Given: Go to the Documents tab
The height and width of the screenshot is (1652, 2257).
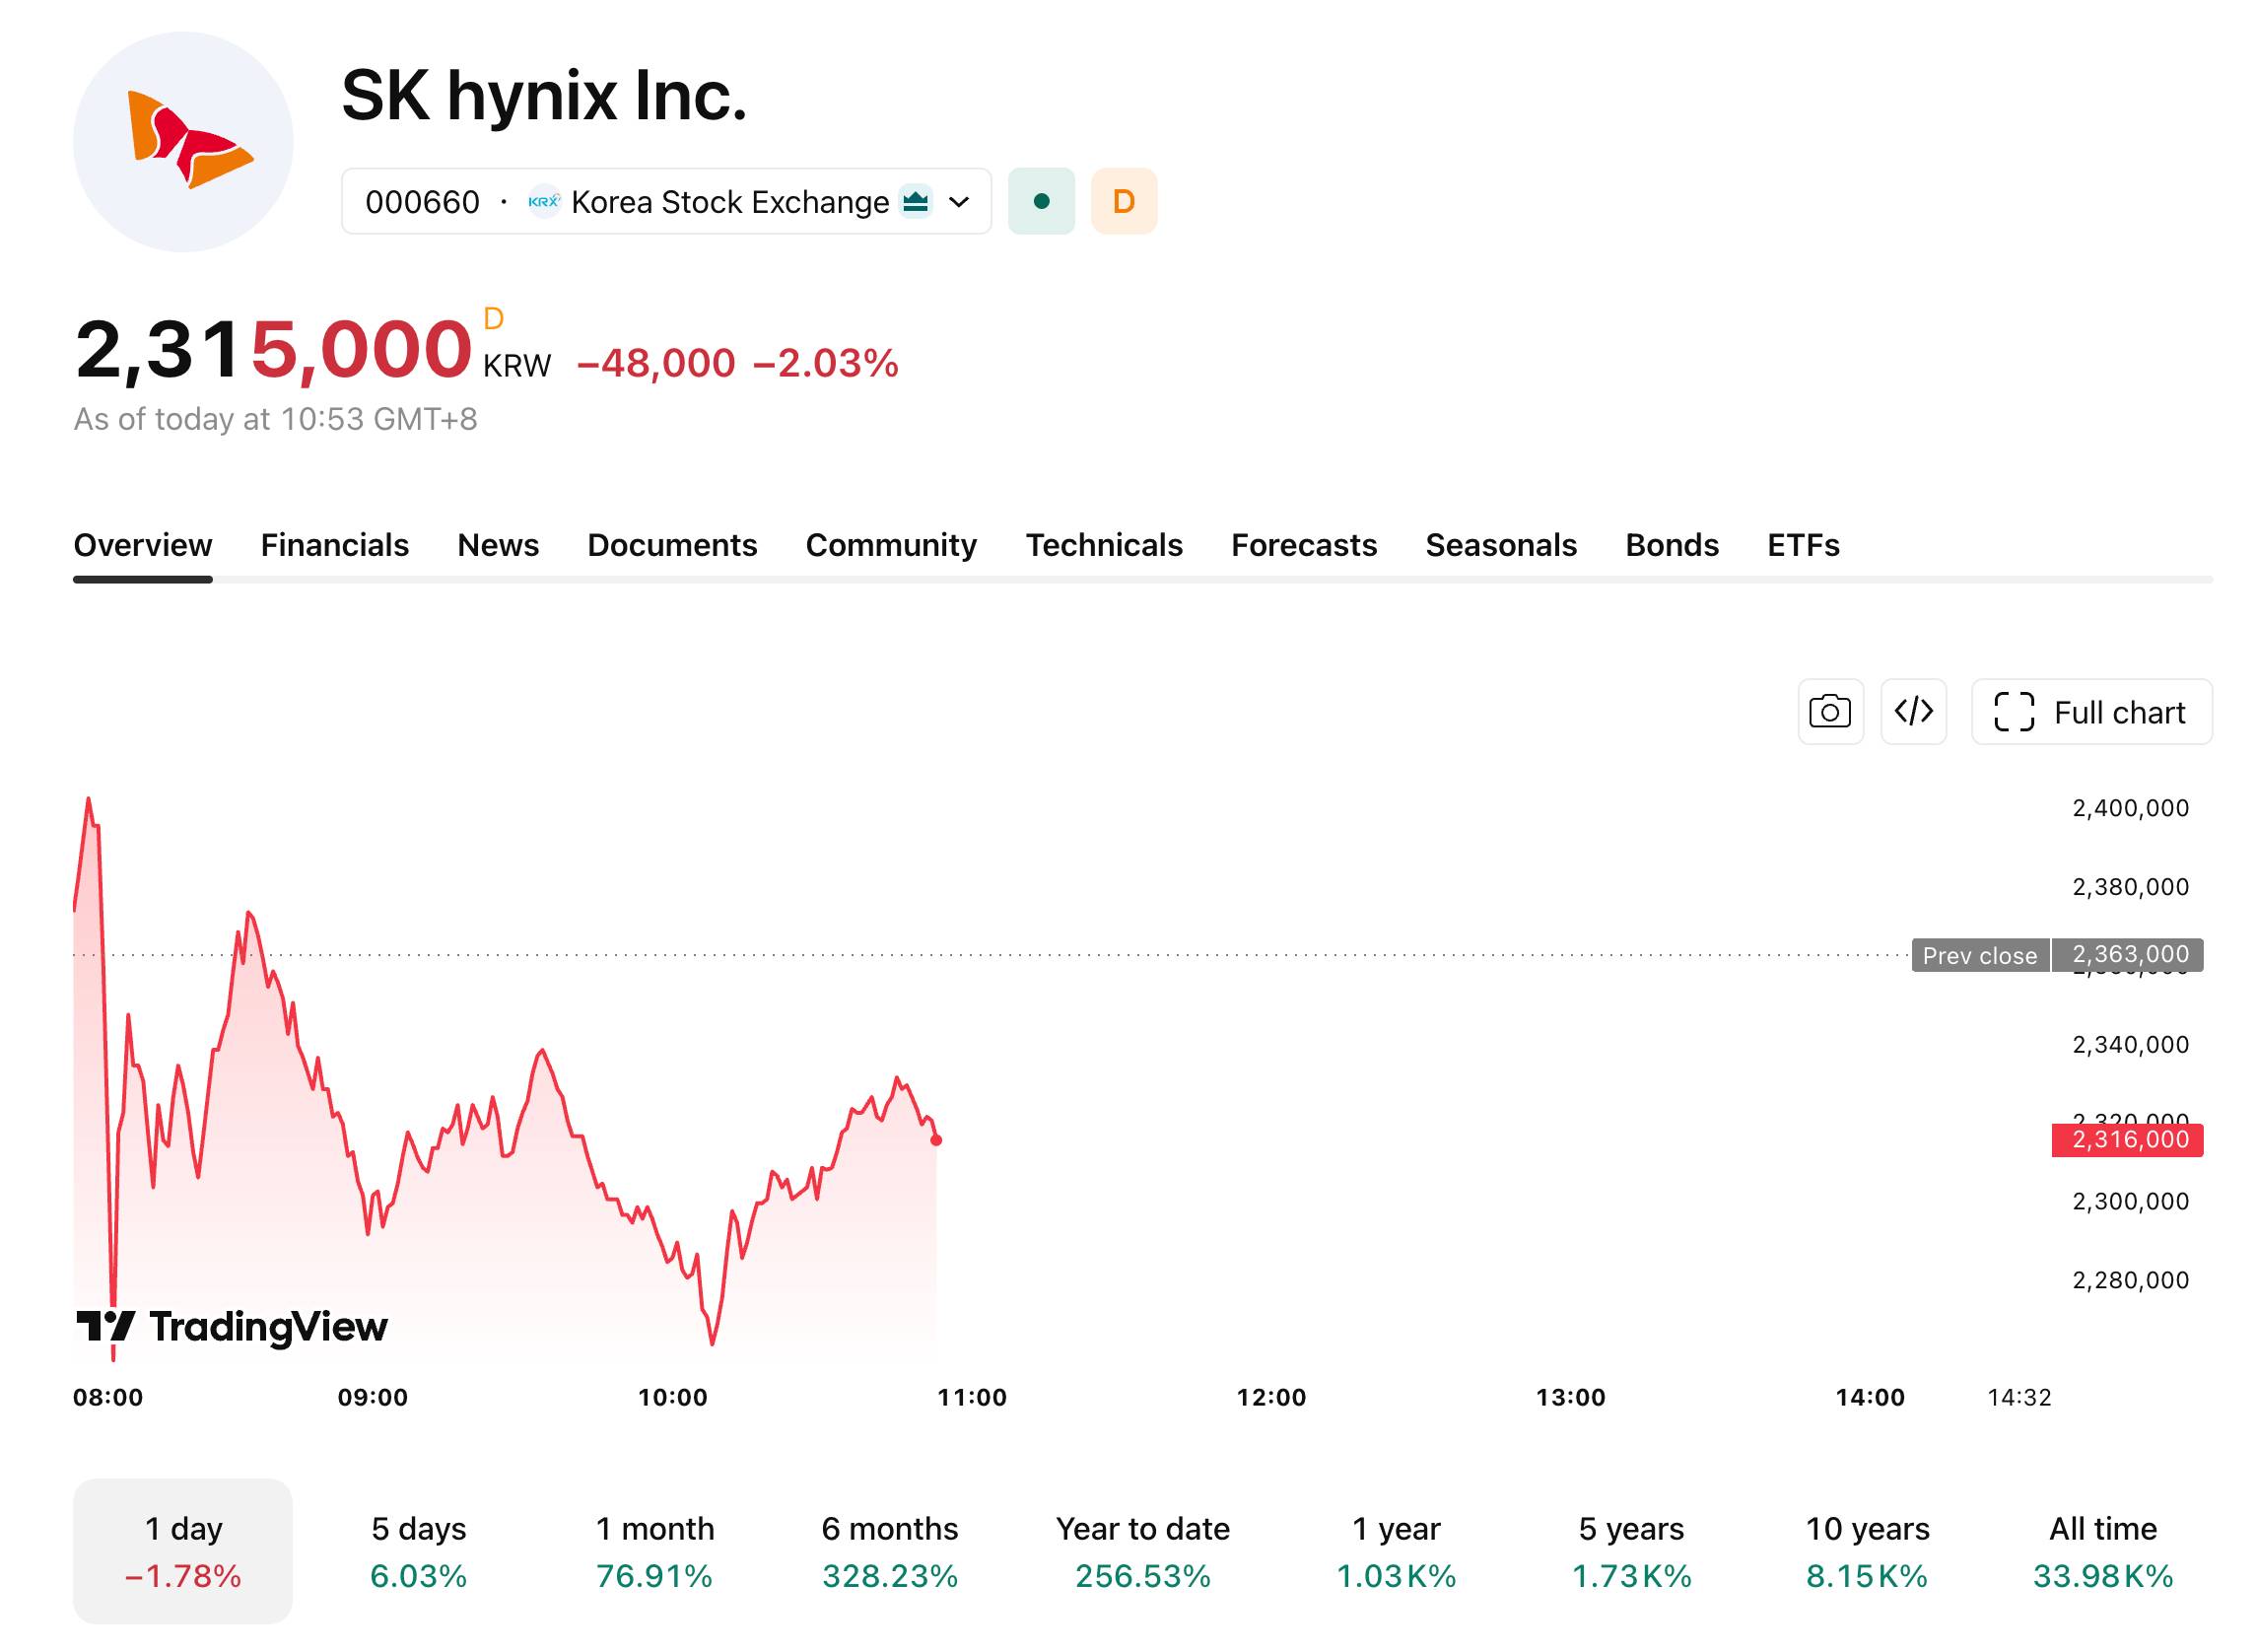Looking at the screenshot, I should [672, 545].
